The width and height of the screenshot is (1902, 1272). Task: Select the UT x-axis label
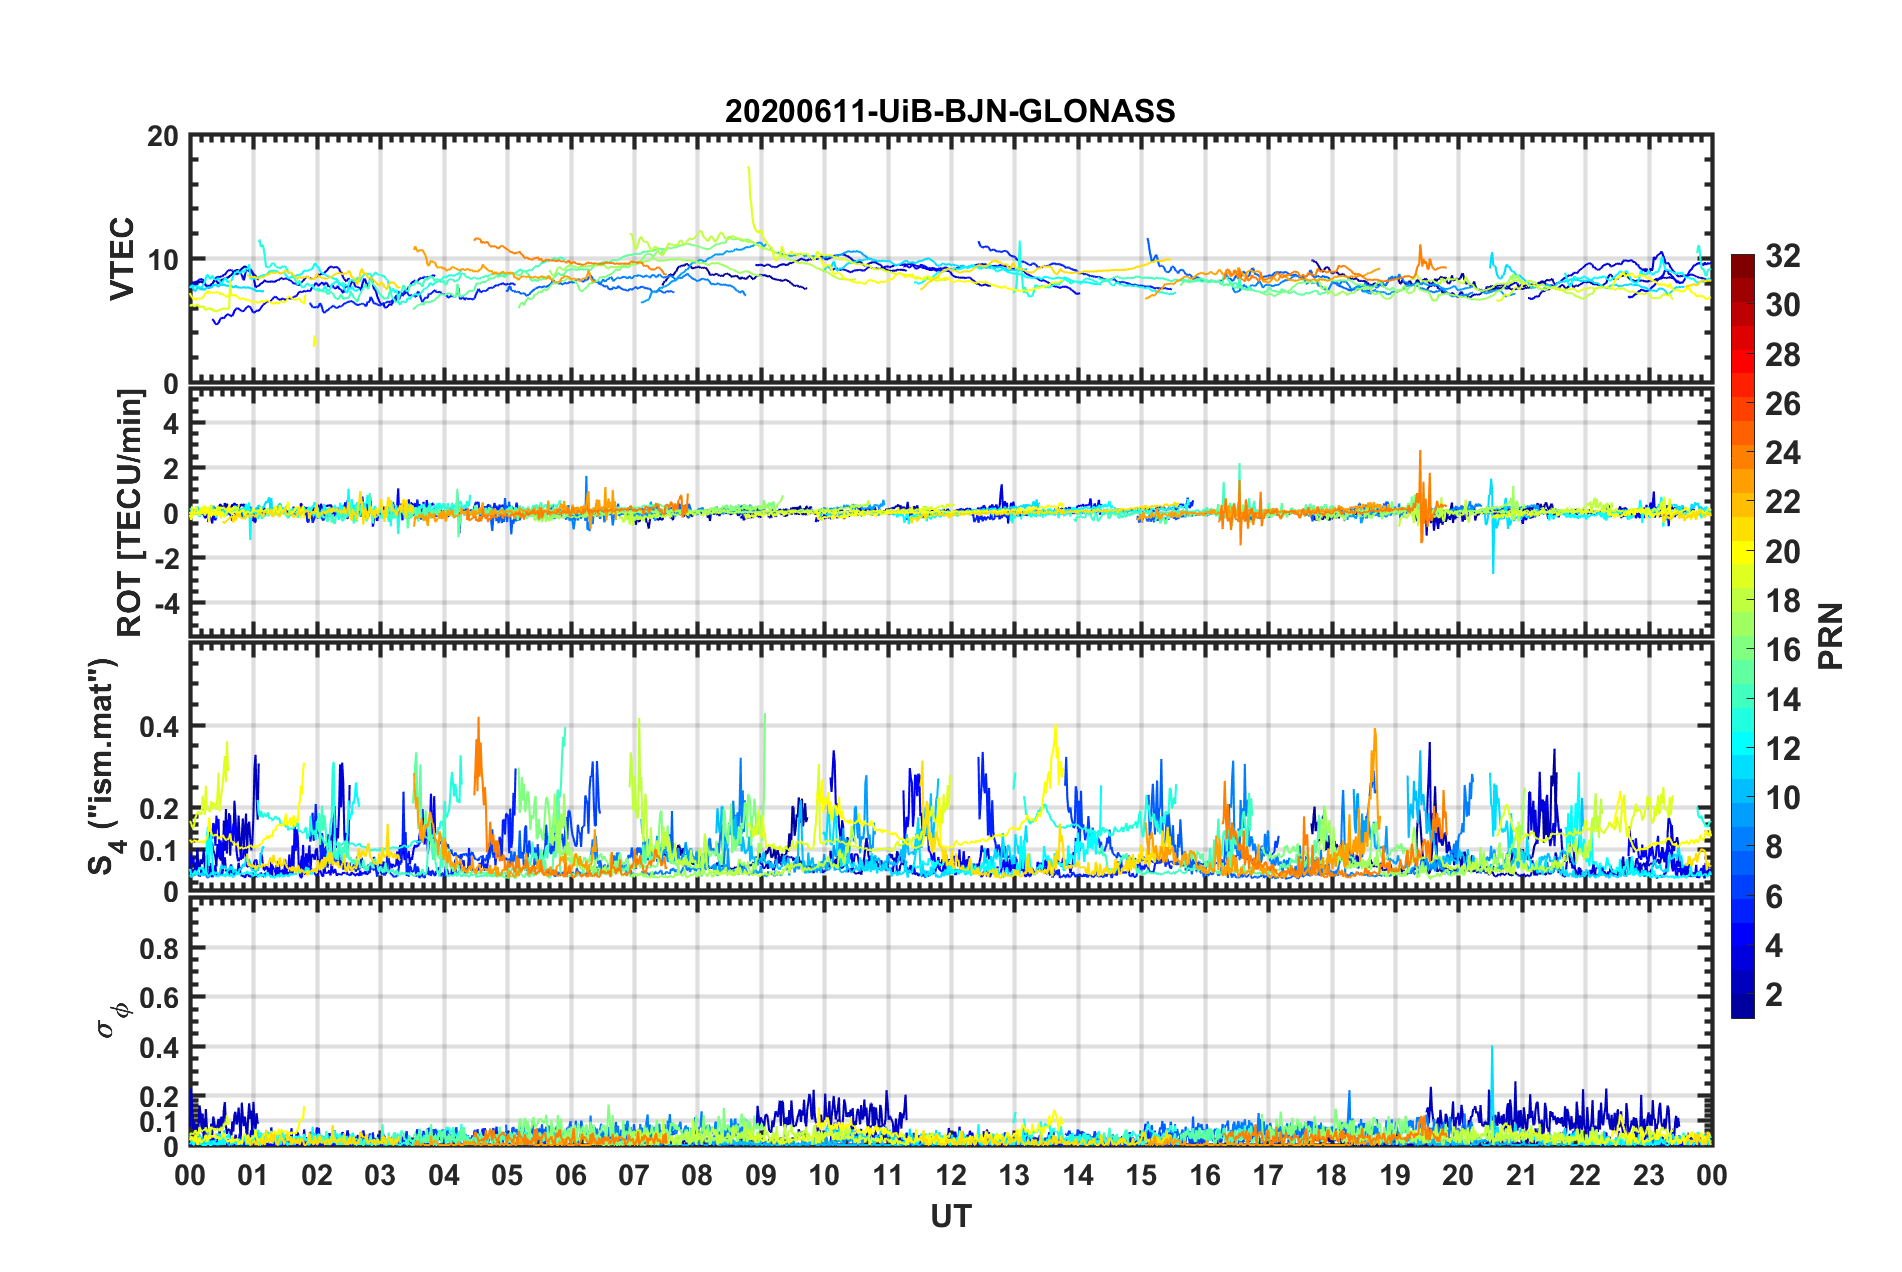coord(950,1215)
